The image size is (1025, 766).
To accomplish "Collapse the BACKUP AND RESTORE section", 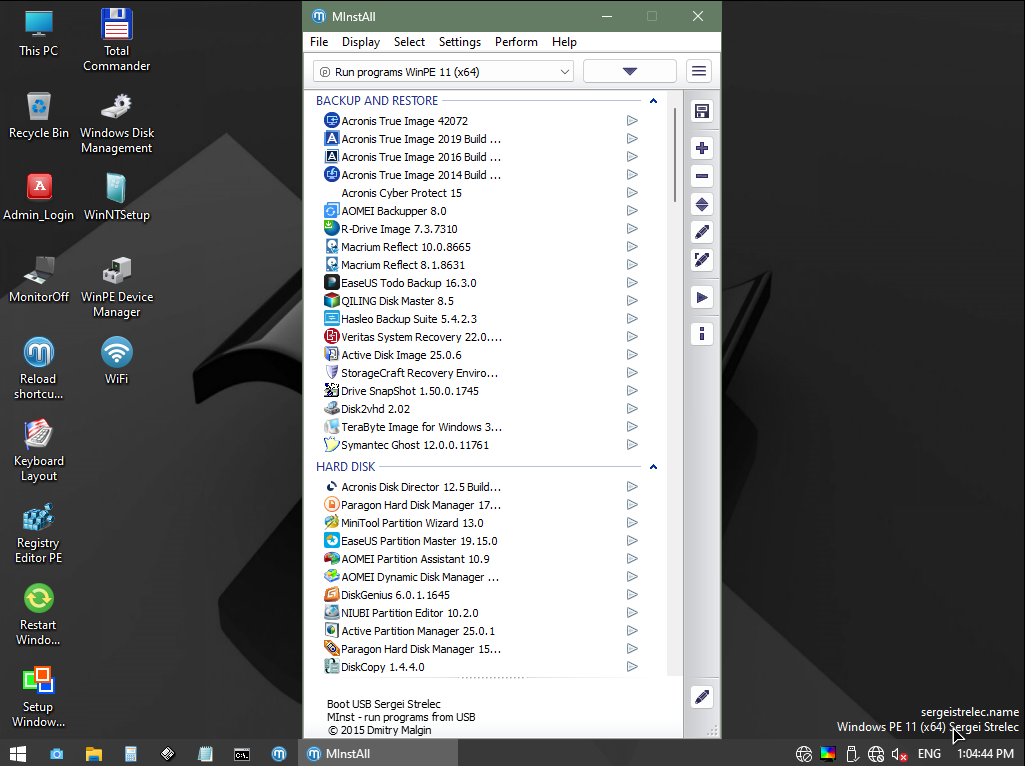I will pyautogui.click(x=653, y=101).
